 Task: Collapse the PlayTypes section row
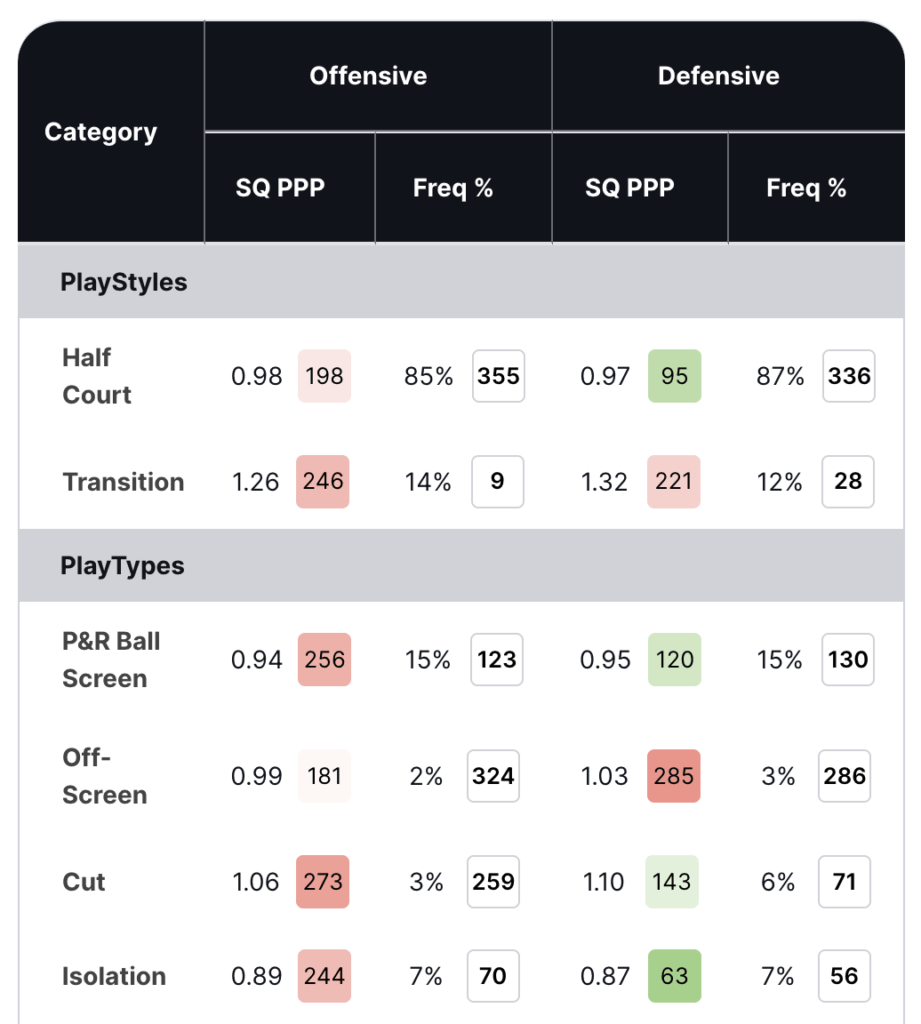point(122,566)
